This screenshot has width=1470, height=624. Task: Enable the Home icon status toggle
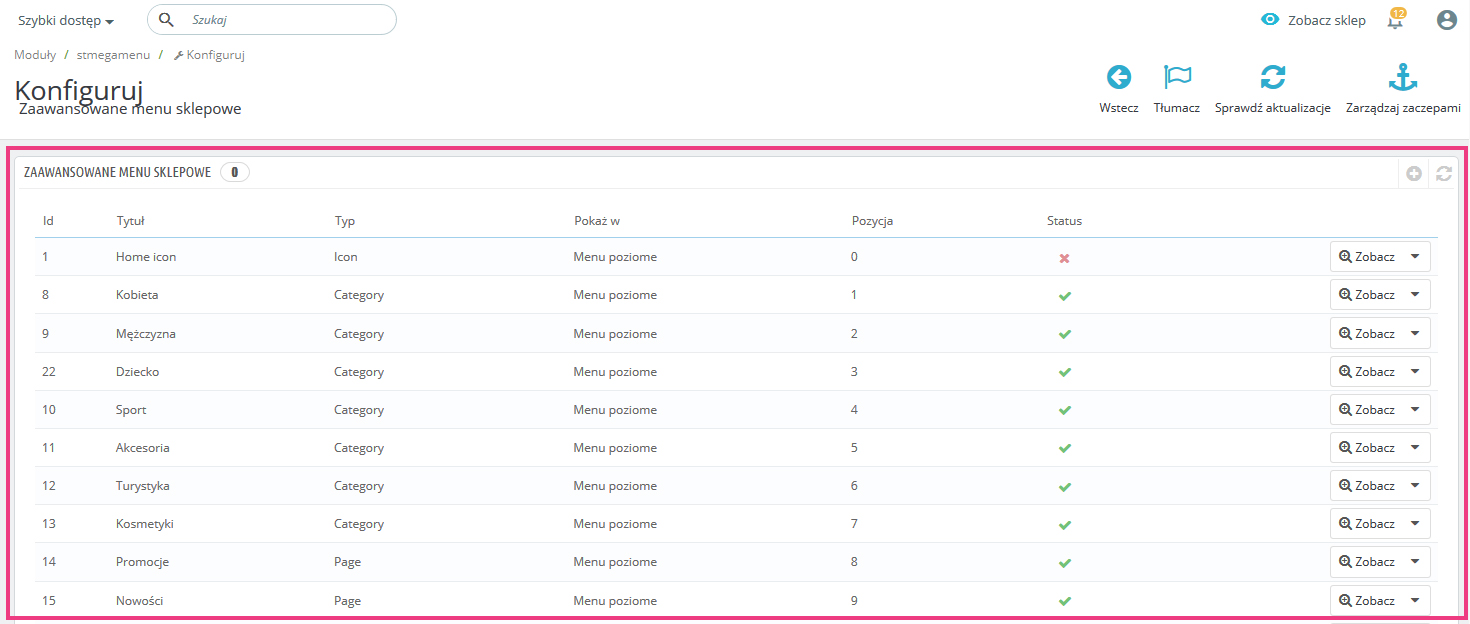(1064, 258)
